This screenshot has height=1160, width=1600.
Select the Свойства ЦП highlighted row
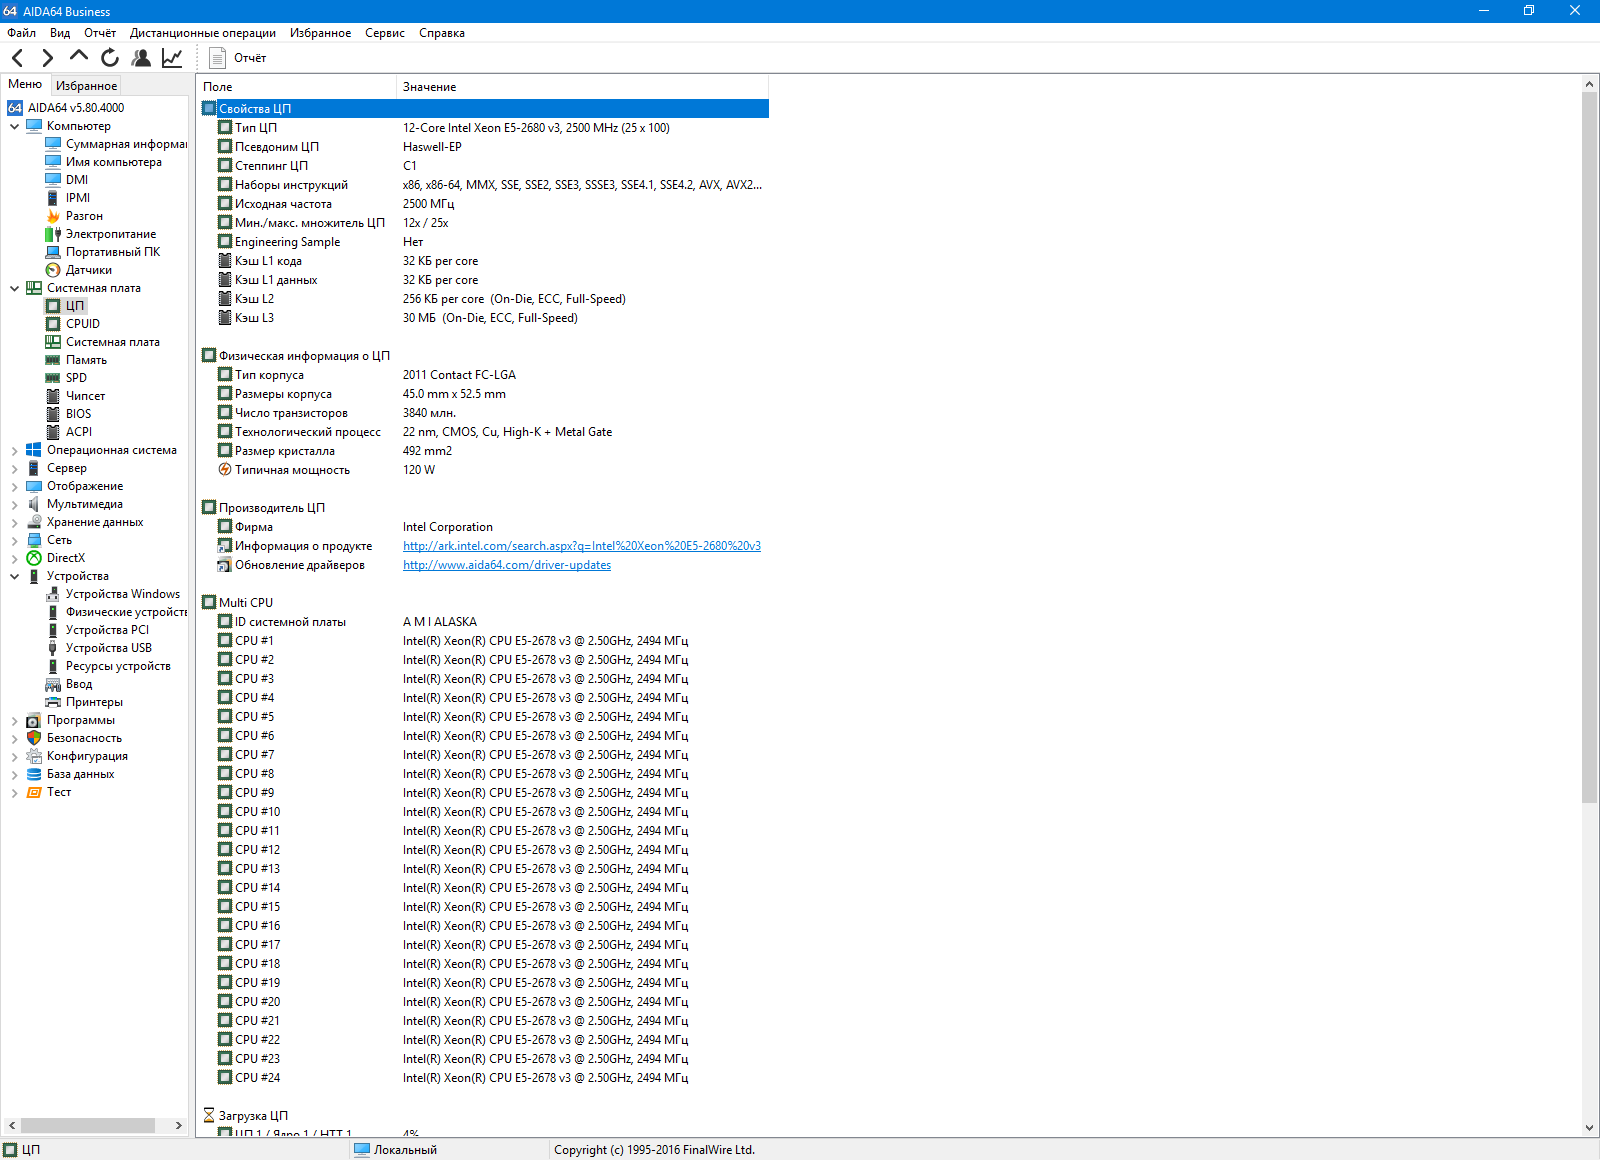pos(484,108)
